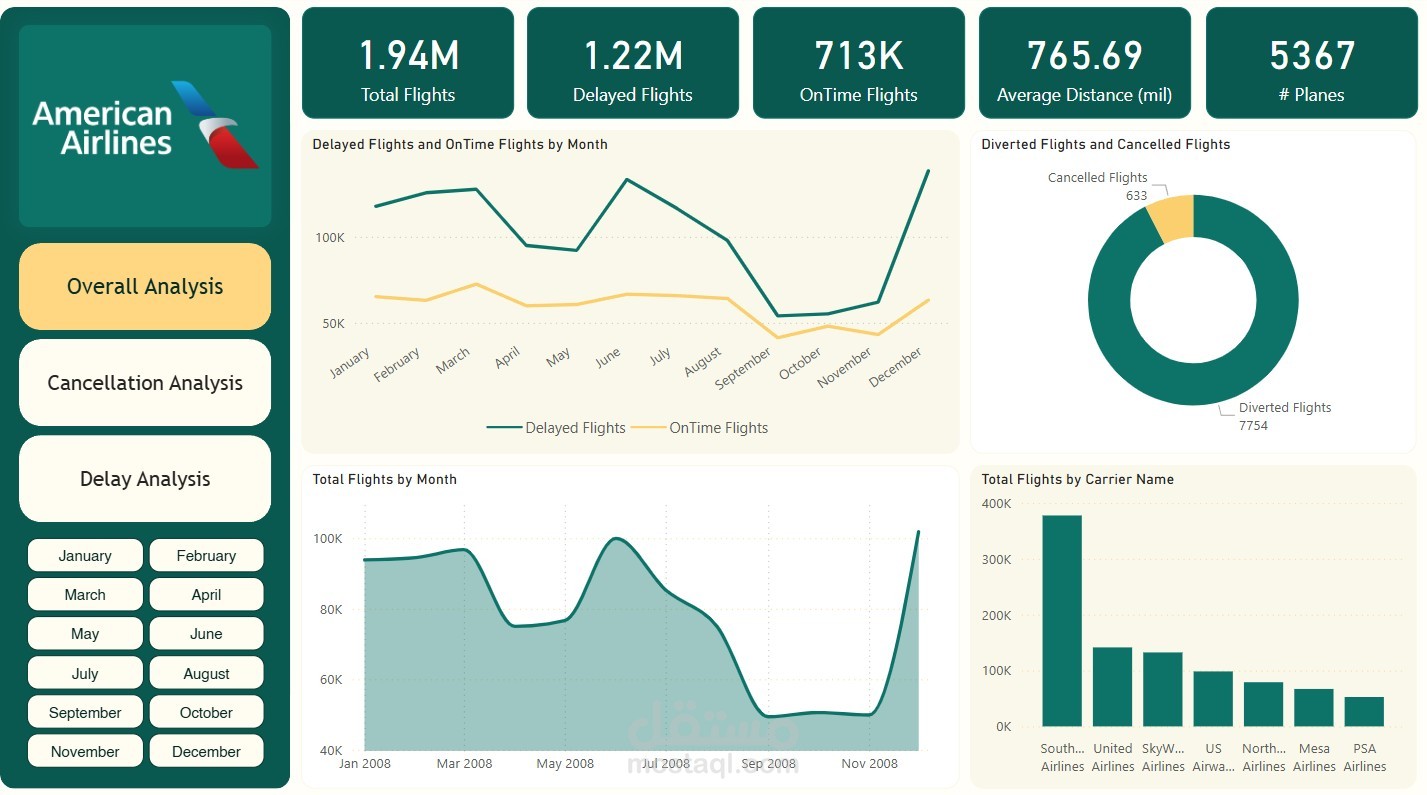Choose August in month slicer
1427x795 pixels.
206,673
